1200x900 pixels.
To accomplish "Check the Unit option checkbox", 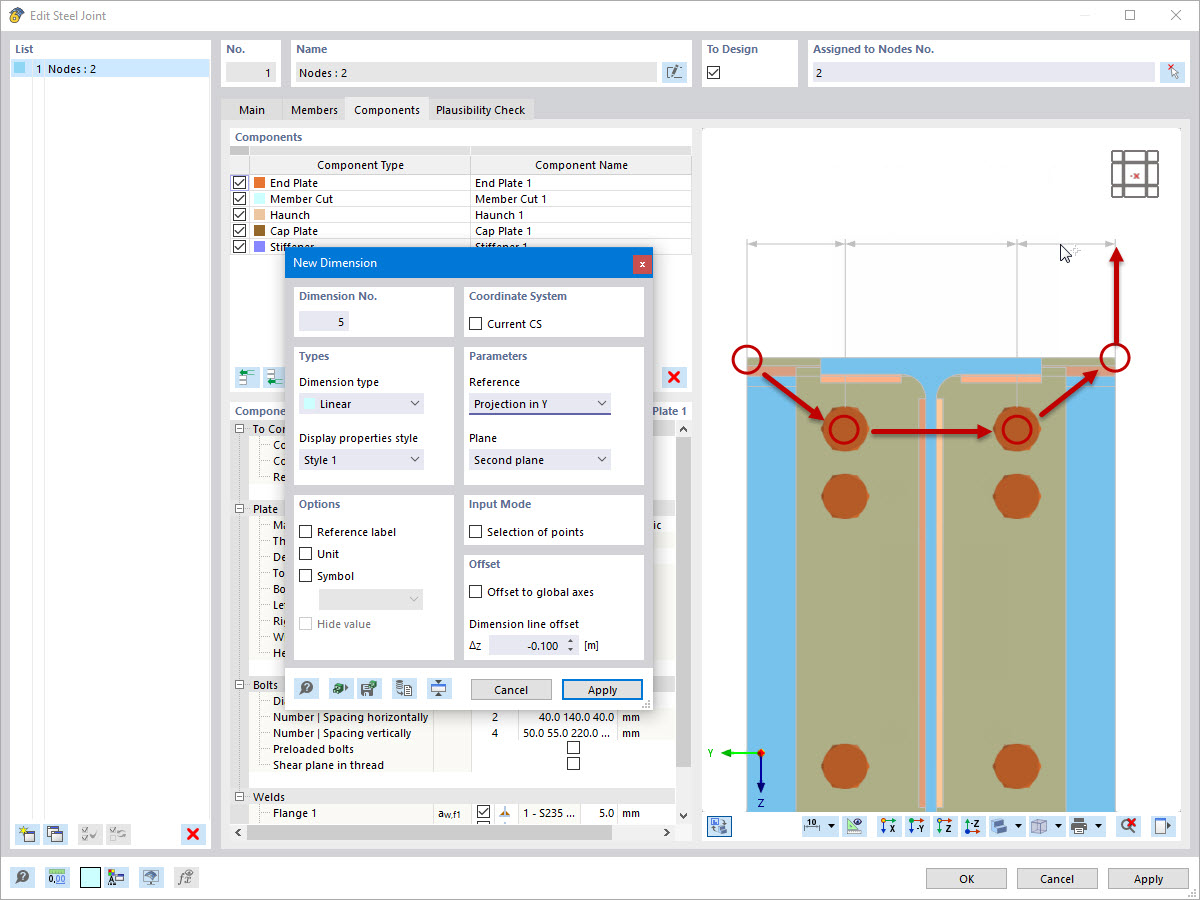I will (x=306, y=554).
